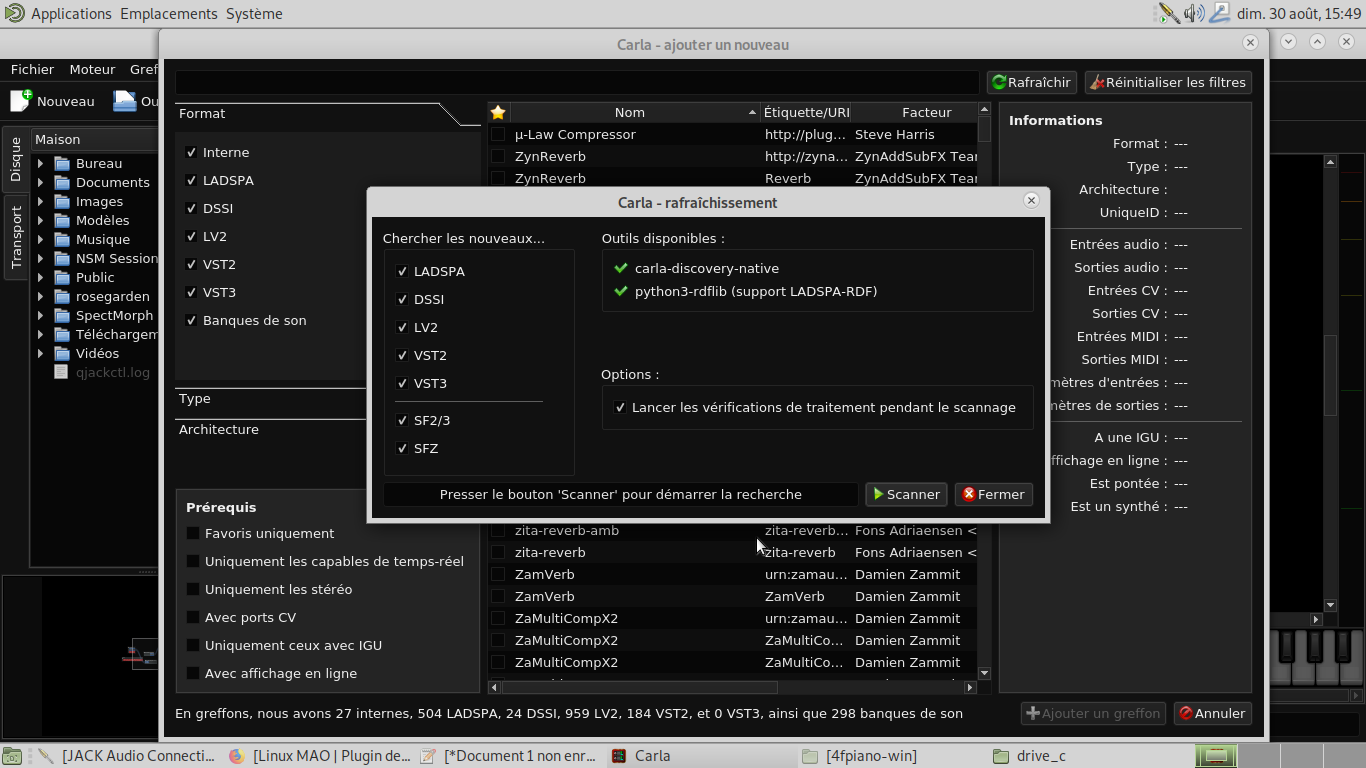Expand the Type filter section
The width and height of the screenshot is (1366, 768).
point(272,398)
